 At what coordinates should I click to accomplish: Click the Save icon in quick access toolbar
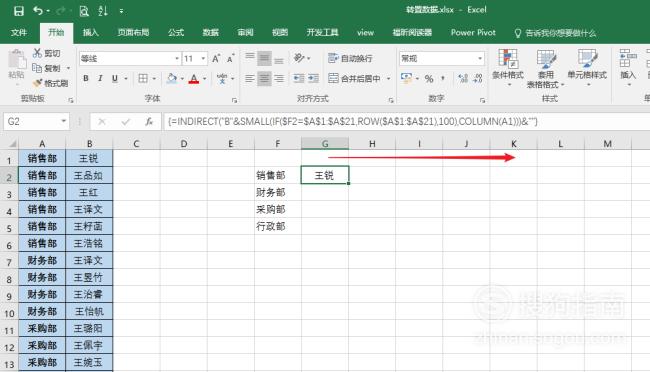click(x=19, y=11)
